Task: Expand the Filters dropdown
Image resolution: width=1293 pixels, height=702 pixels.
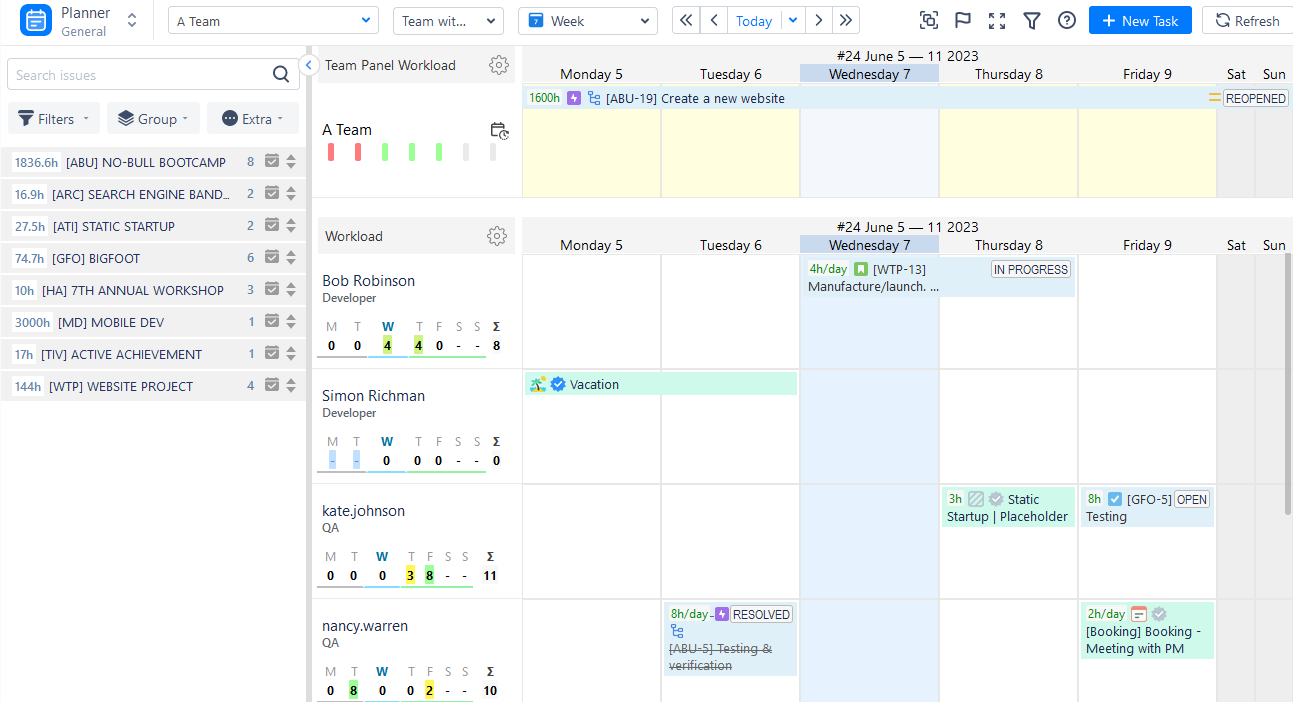Action: pyautogui.click(x=54, y=119)
